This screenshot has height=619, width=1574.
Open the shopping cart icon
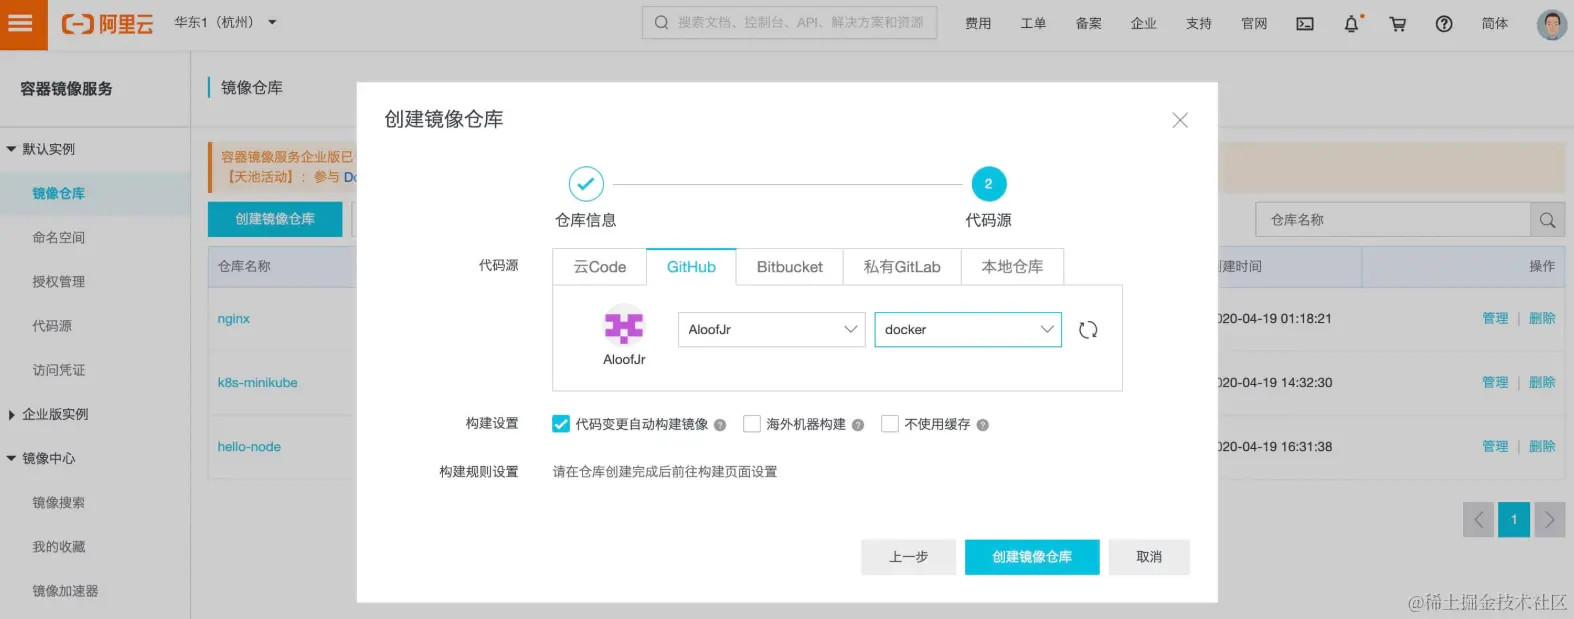pos(1398,23)
